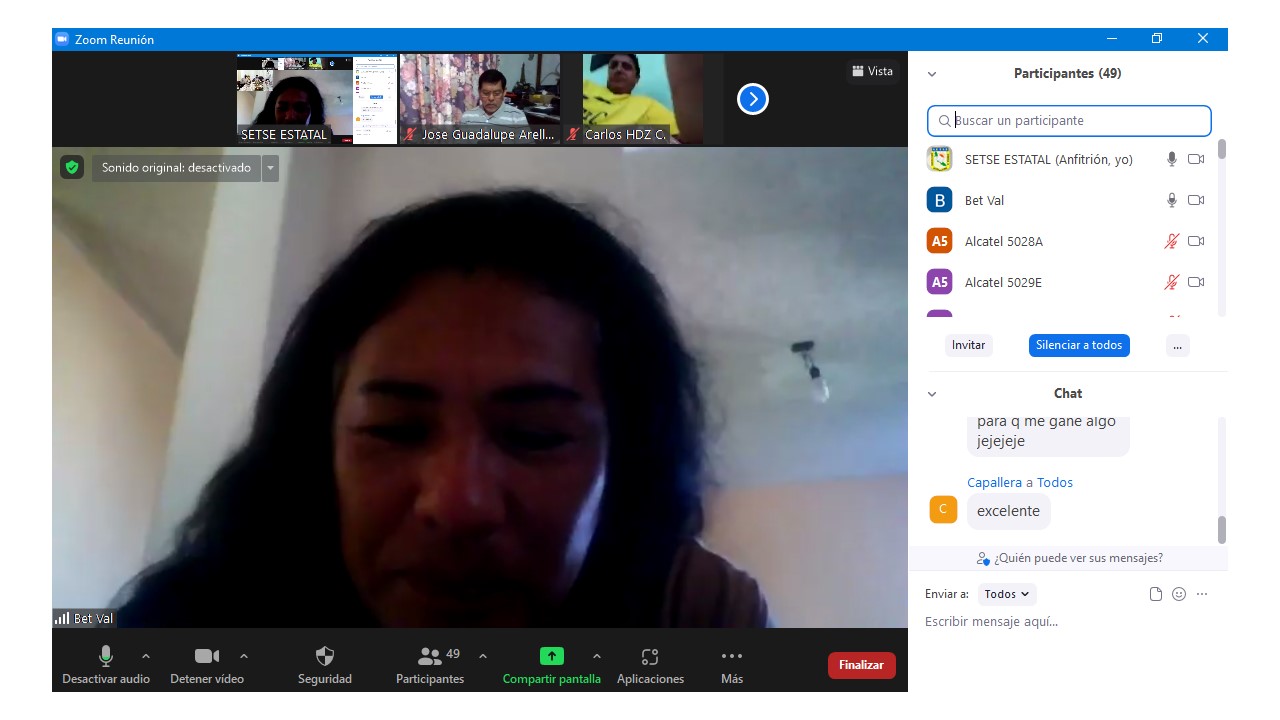Viewport: 1280px width, 720px height.
Task: Collapse the Participantes (49) panel chevron
Action: point(932,74)
